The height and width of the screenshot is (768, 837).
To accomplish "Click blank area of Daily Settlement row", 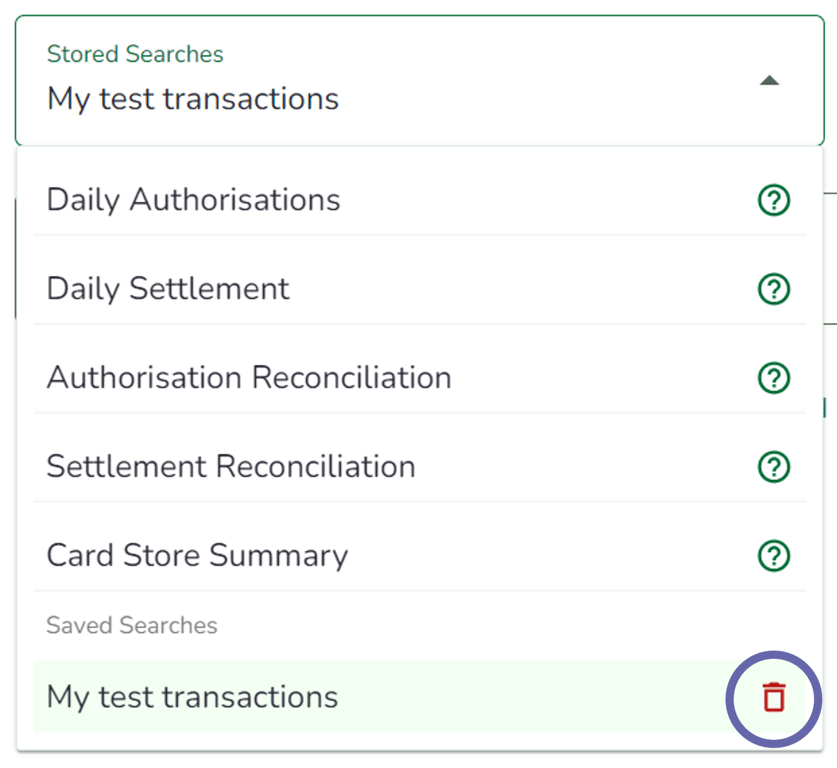I will [520, 289].
